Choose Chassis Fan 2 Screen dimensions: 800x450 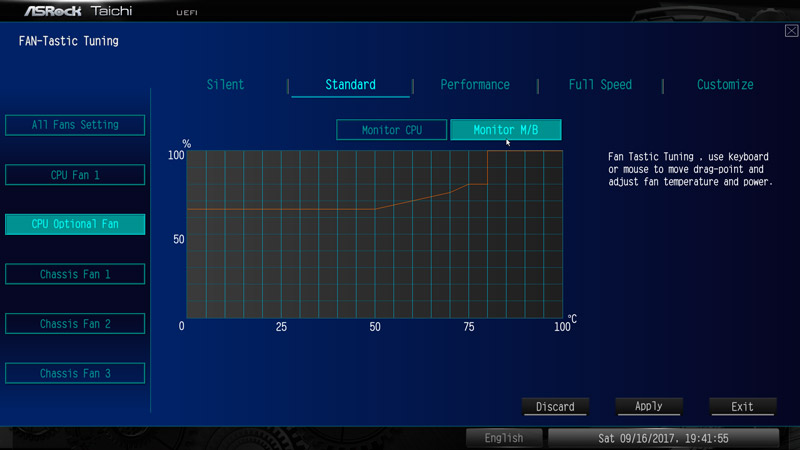pyautogui.click(x=75, y=323)
